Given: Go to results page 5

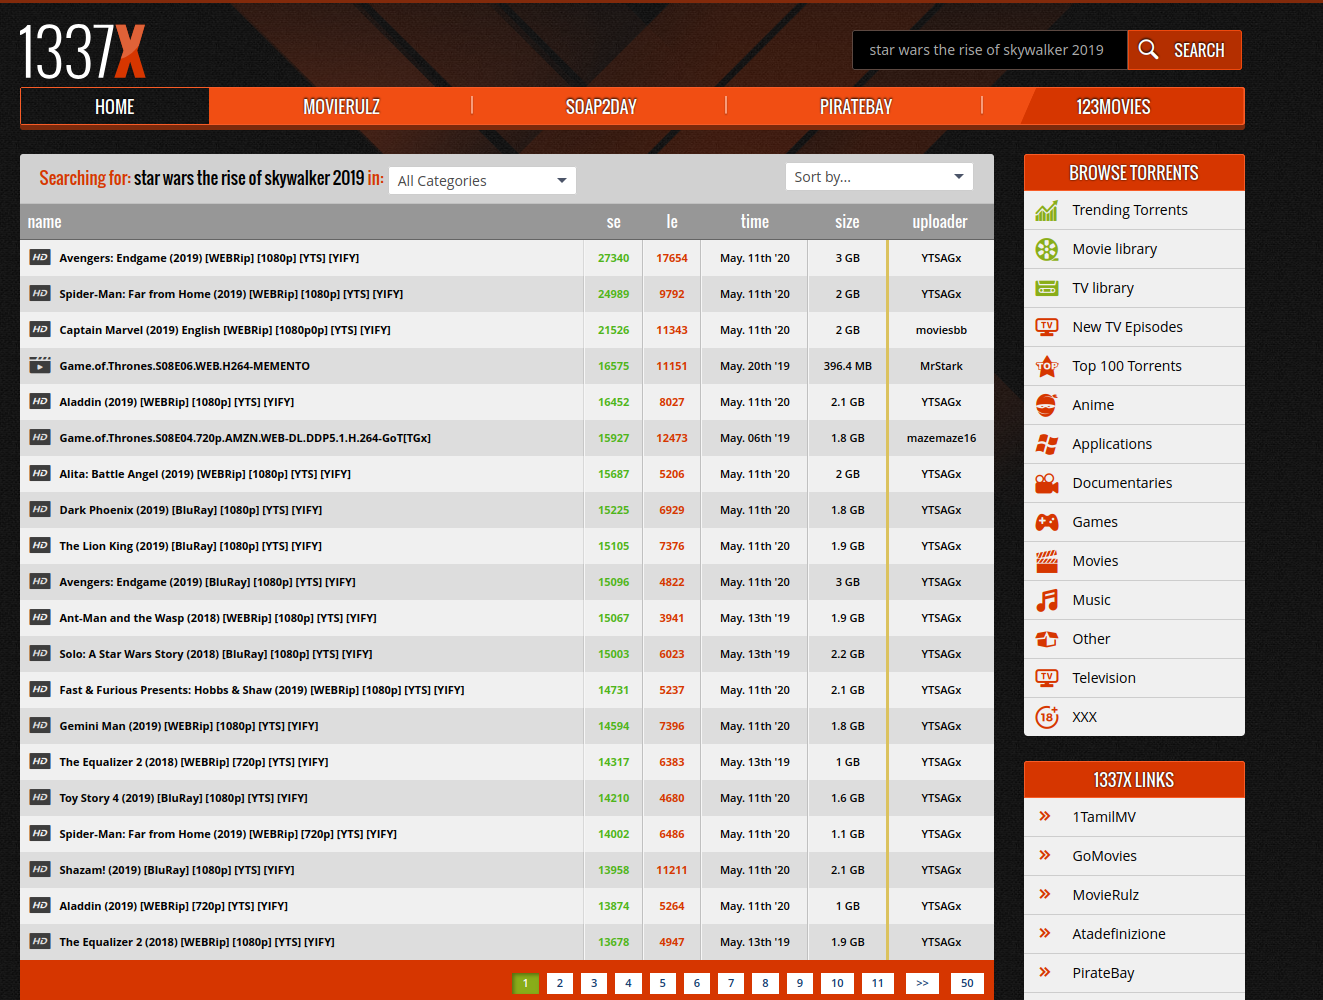Looking at the screenshot, I should pos(663,983).
